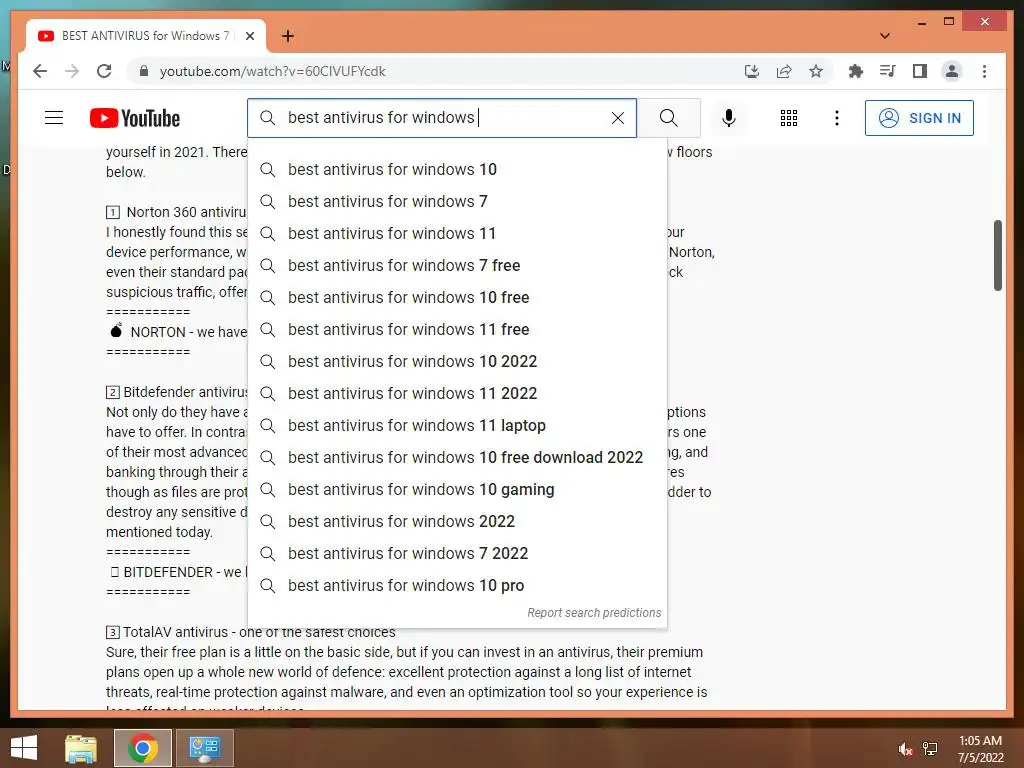The height and width of the screenshot is (768, 1024).
Task: Click muted volume tray icon
Action: pos(905,749)
